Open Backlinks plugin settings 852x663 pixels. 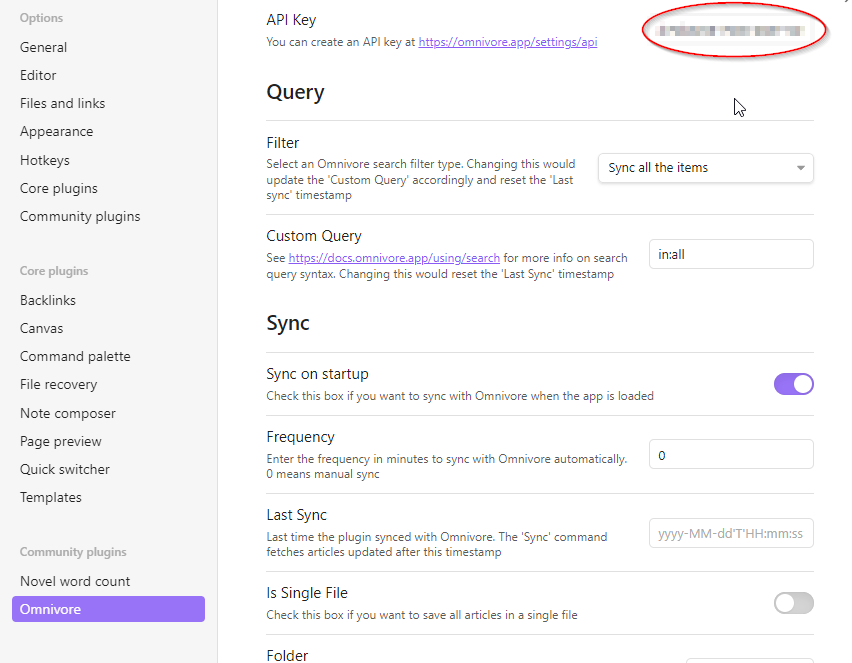click(x=48, y=300)
